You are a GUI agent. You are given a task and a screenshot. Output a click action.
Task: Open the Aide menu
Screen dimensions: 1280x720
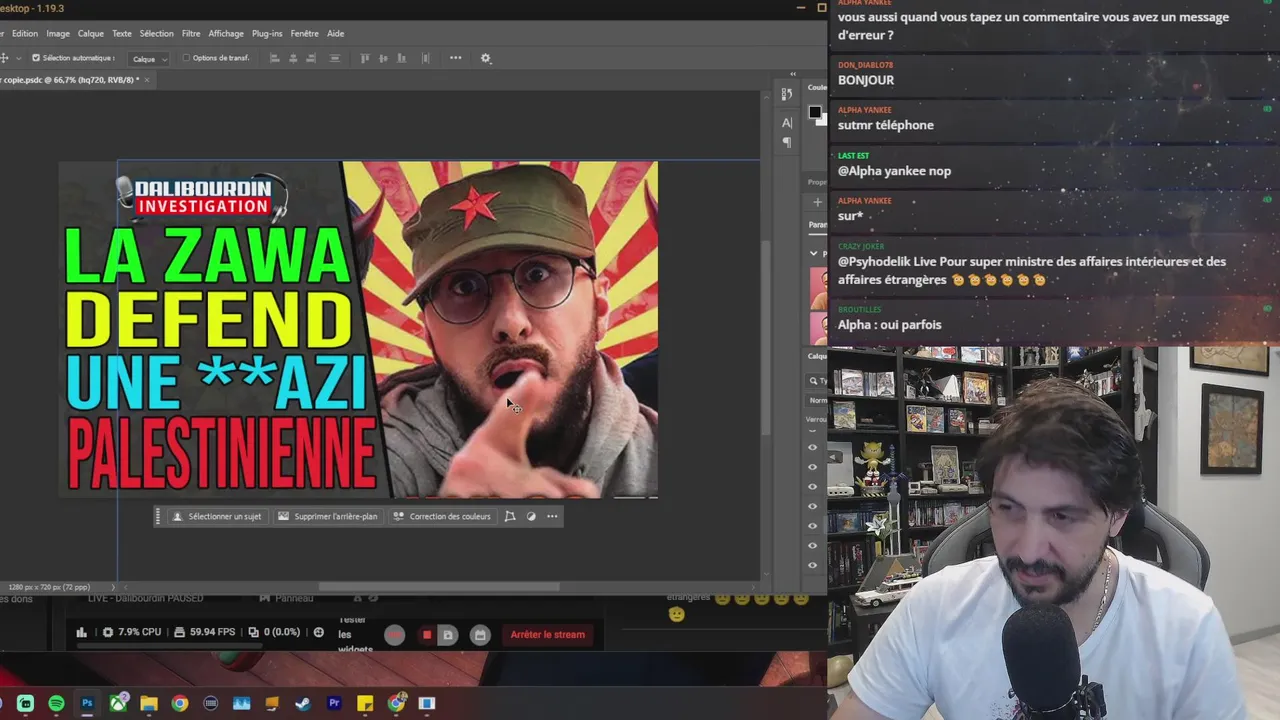click(x=336, y=33)
